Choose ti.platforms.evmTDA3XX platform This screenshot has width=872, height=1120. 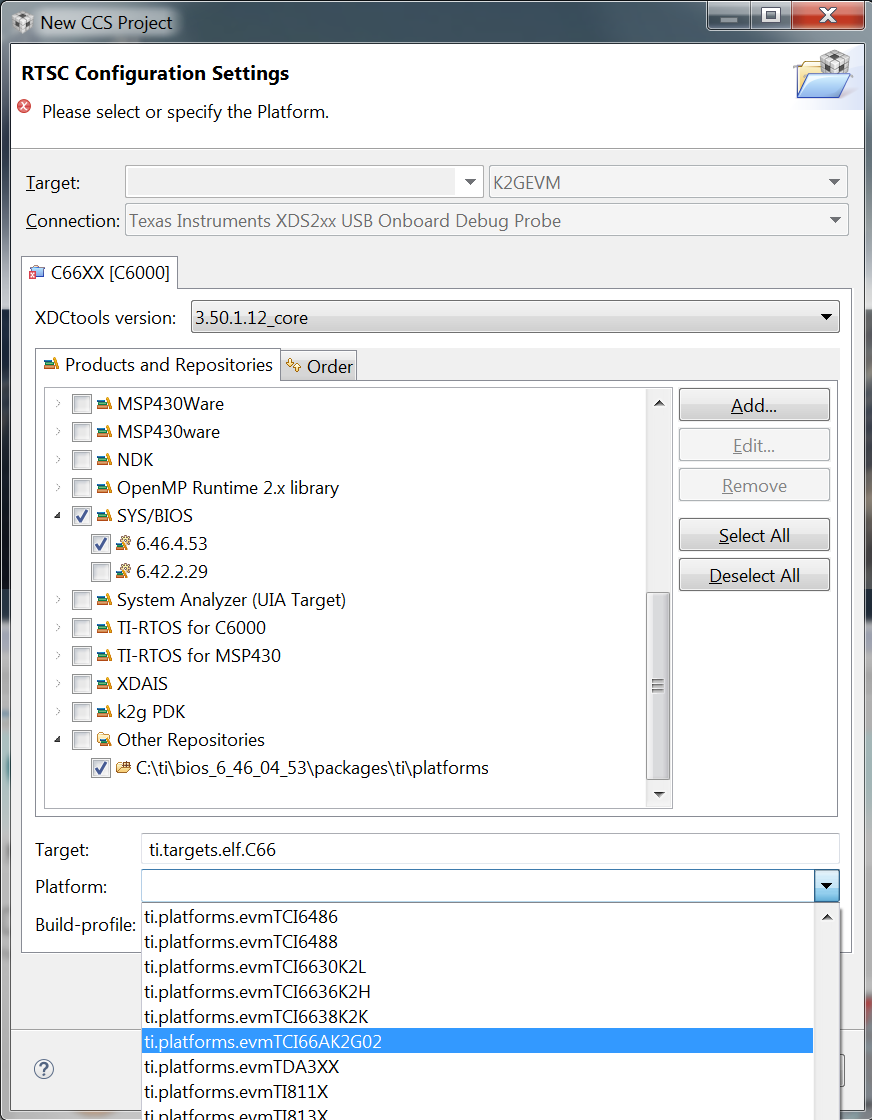pos(478,1066)
